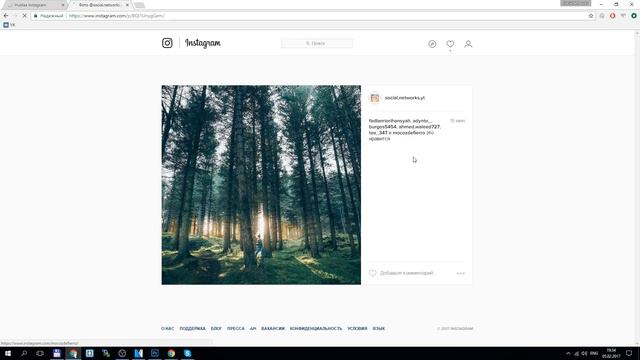Image resolution: width=640 pixels, height=360 pixels.
Task: Open Windows taskbar search
Action: pos(24,353)
